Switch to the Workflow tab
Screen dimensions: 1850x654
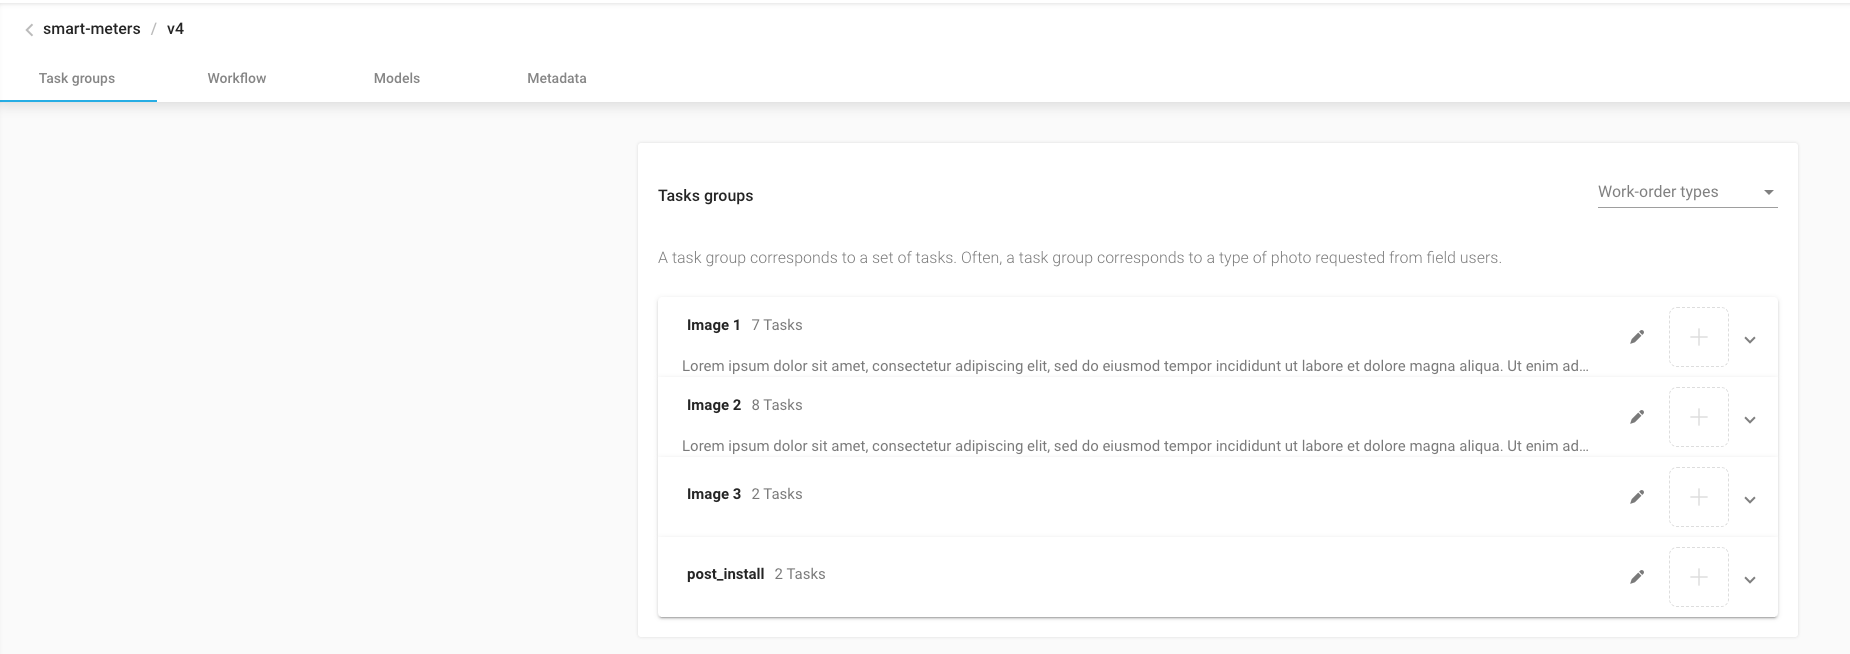tap(237, 78)
